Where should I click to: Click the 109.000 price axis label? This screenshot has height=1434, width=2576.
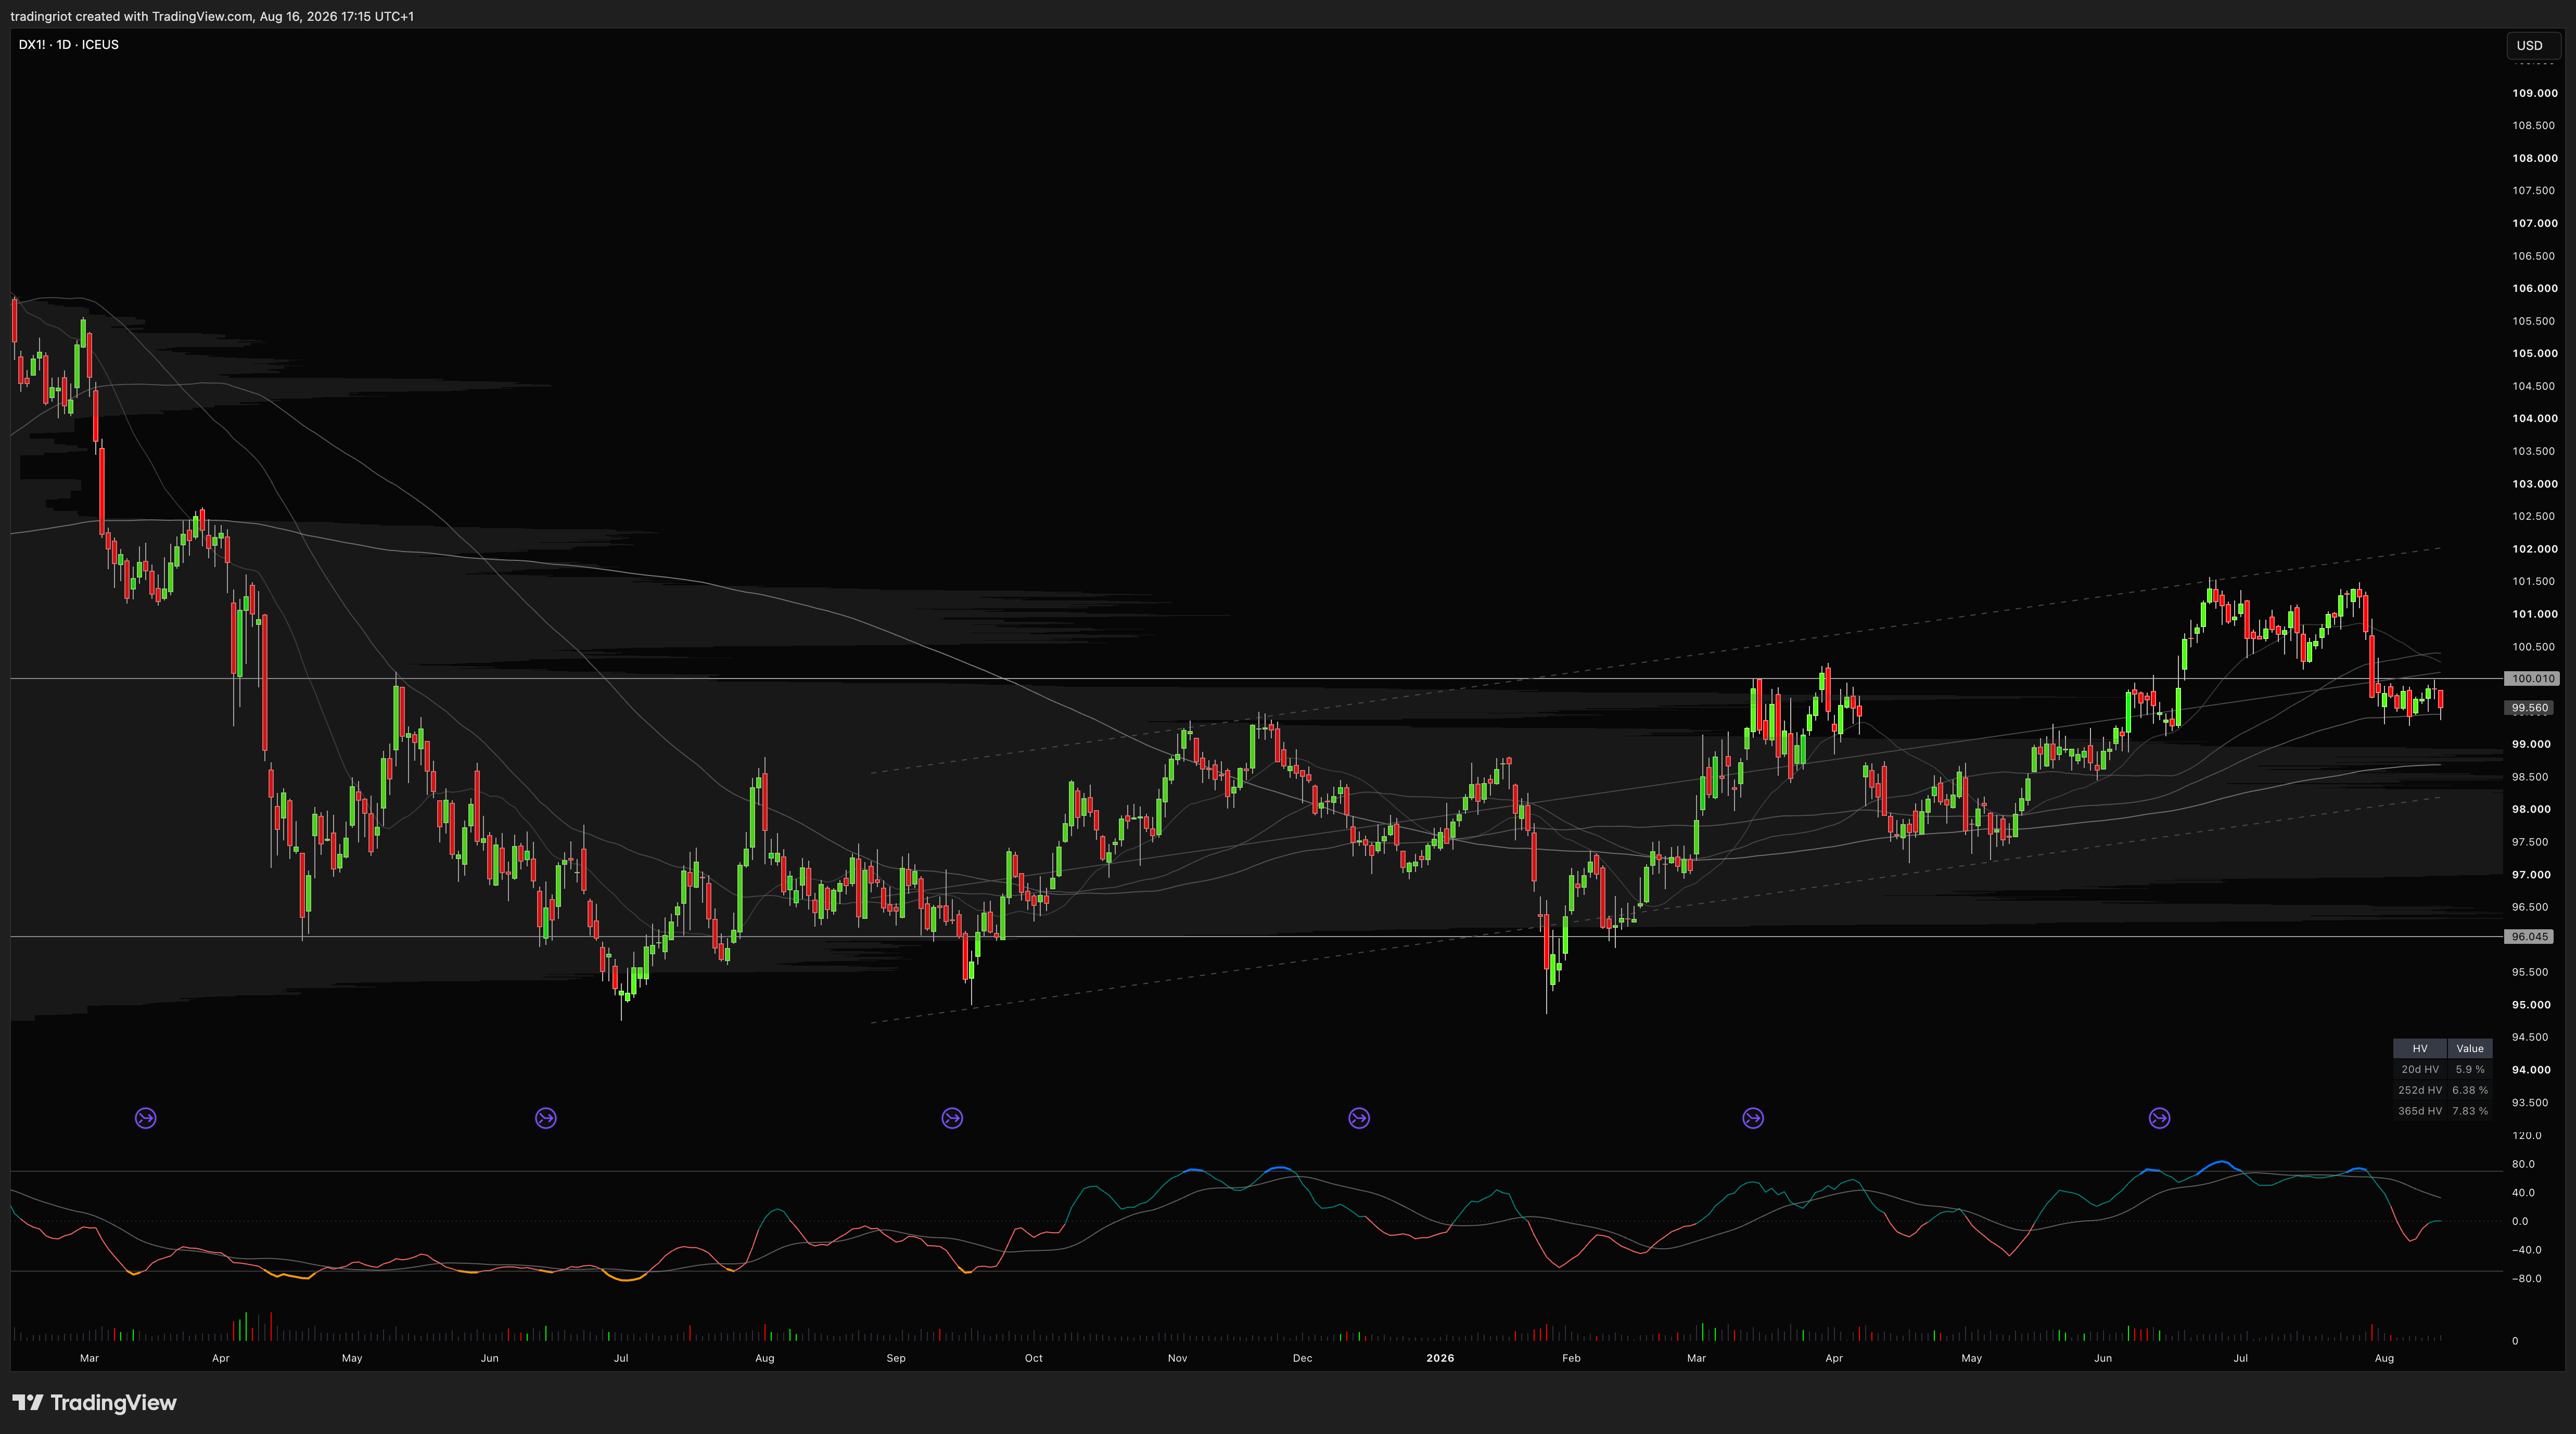point(2535,93)
